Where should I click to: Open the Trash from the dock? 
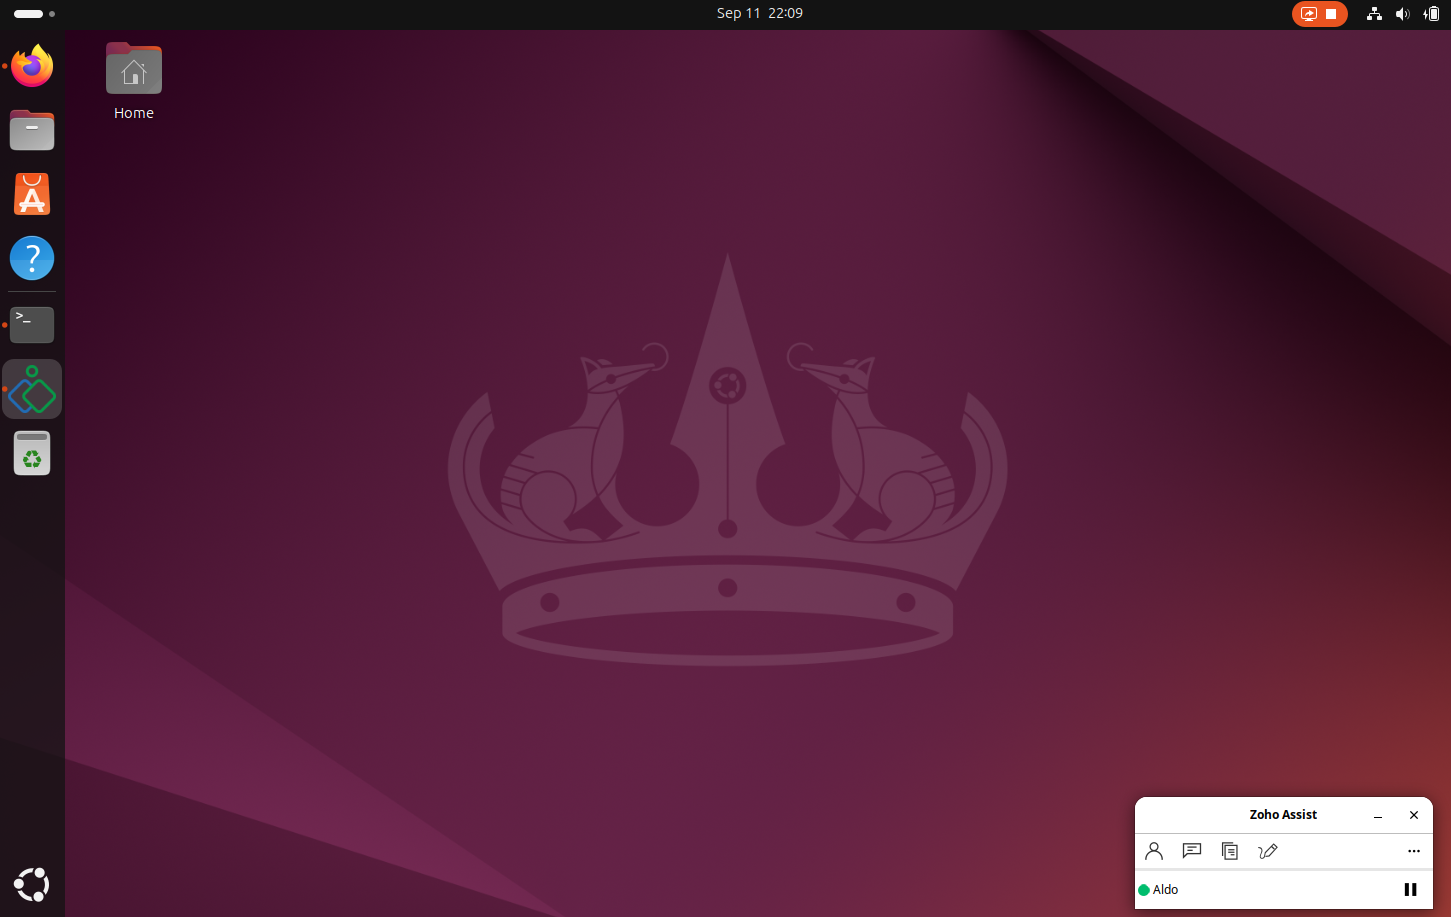pyautogui.click(x=32, y=453)
